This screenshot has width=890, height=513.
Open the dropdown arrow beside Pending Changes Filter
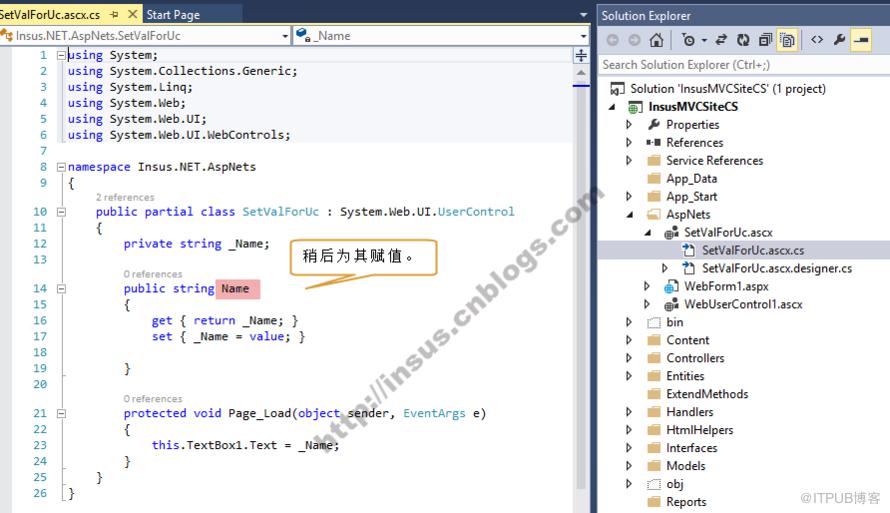(704, 40)
